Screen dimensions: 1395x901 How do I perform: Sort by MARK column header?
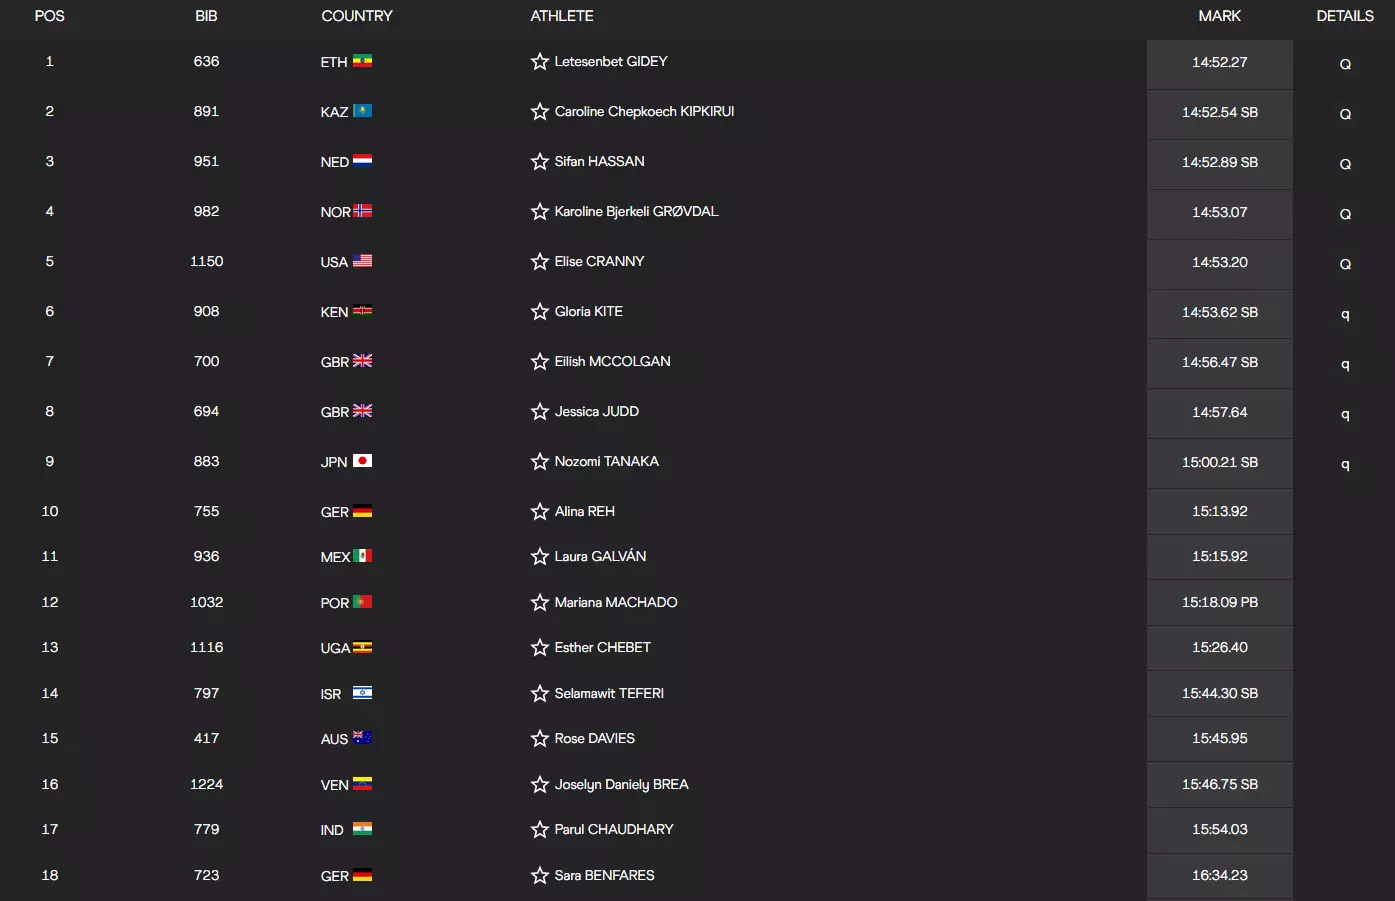[x=1219, y=16]
